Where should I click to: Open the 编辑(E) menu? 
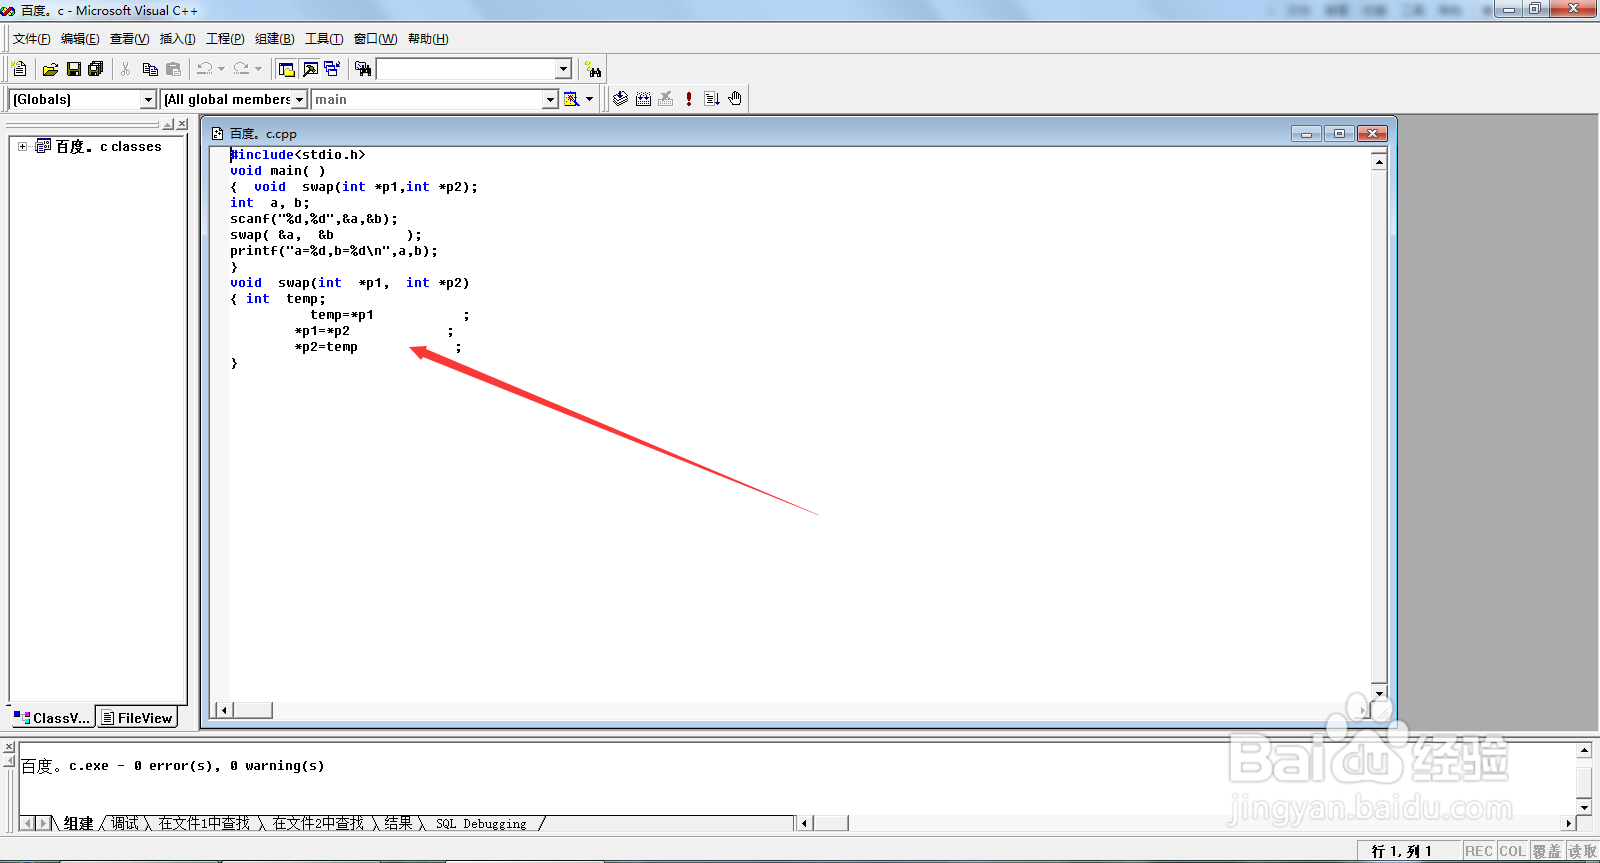pyautogui.click(x=80, y=39)
